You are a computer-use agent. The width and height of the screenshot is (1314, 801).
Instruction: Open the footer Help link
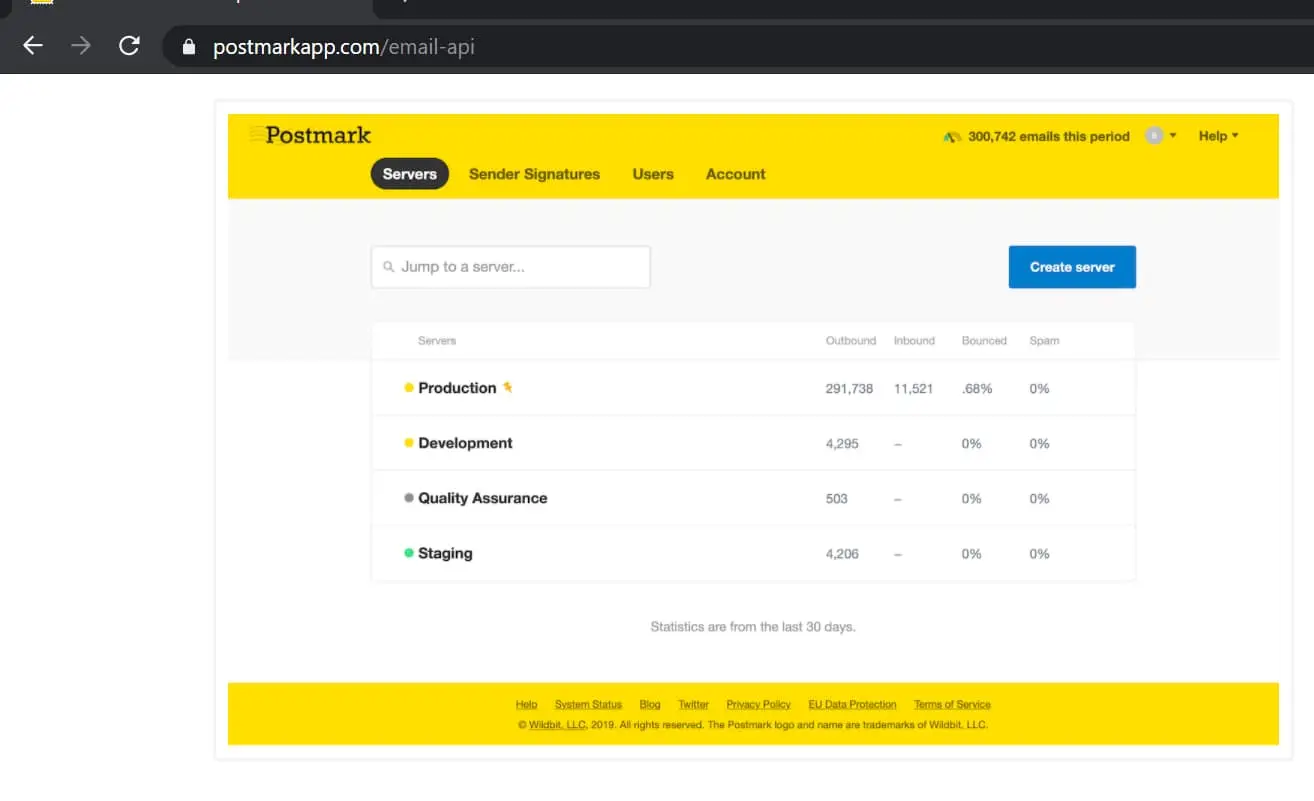pyautogui.click(x=526, y=705)
